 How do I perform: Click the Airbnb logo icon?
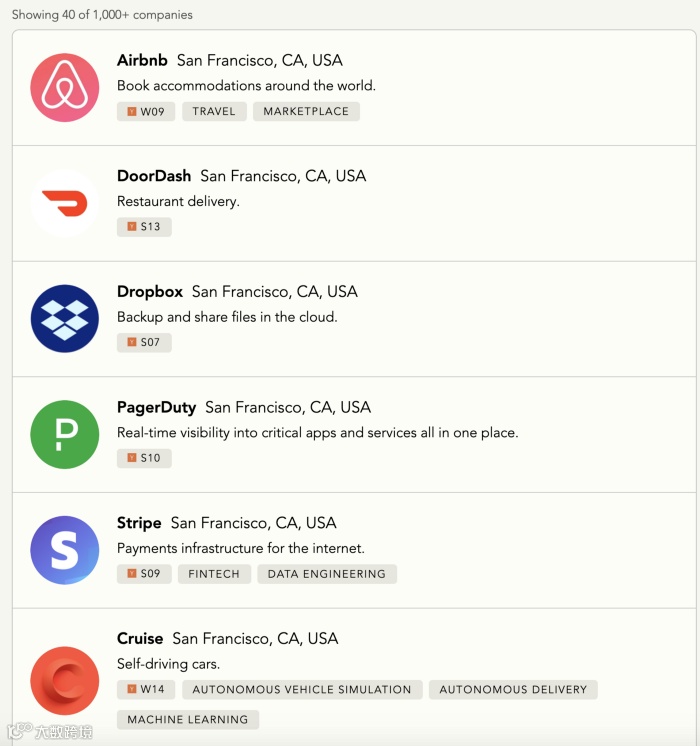point(65,87)
